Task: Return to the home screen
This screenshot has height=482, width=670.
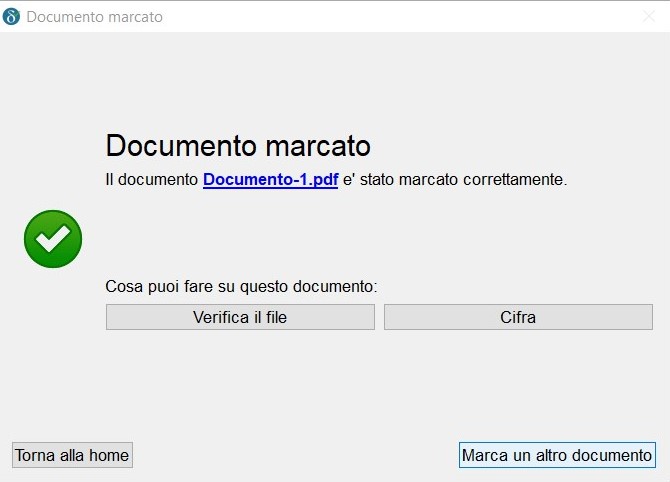Action: pyautogui.click(x=72, y=455)
